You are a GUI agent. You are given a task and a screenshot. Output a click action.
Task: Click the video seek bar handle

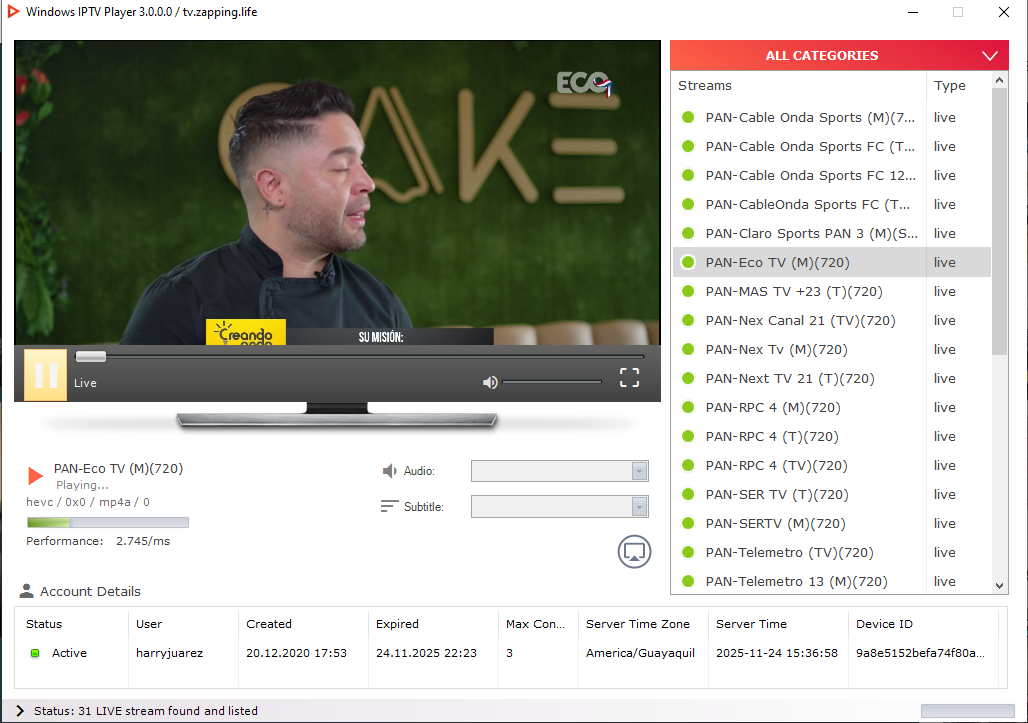(x=90, y=357)
